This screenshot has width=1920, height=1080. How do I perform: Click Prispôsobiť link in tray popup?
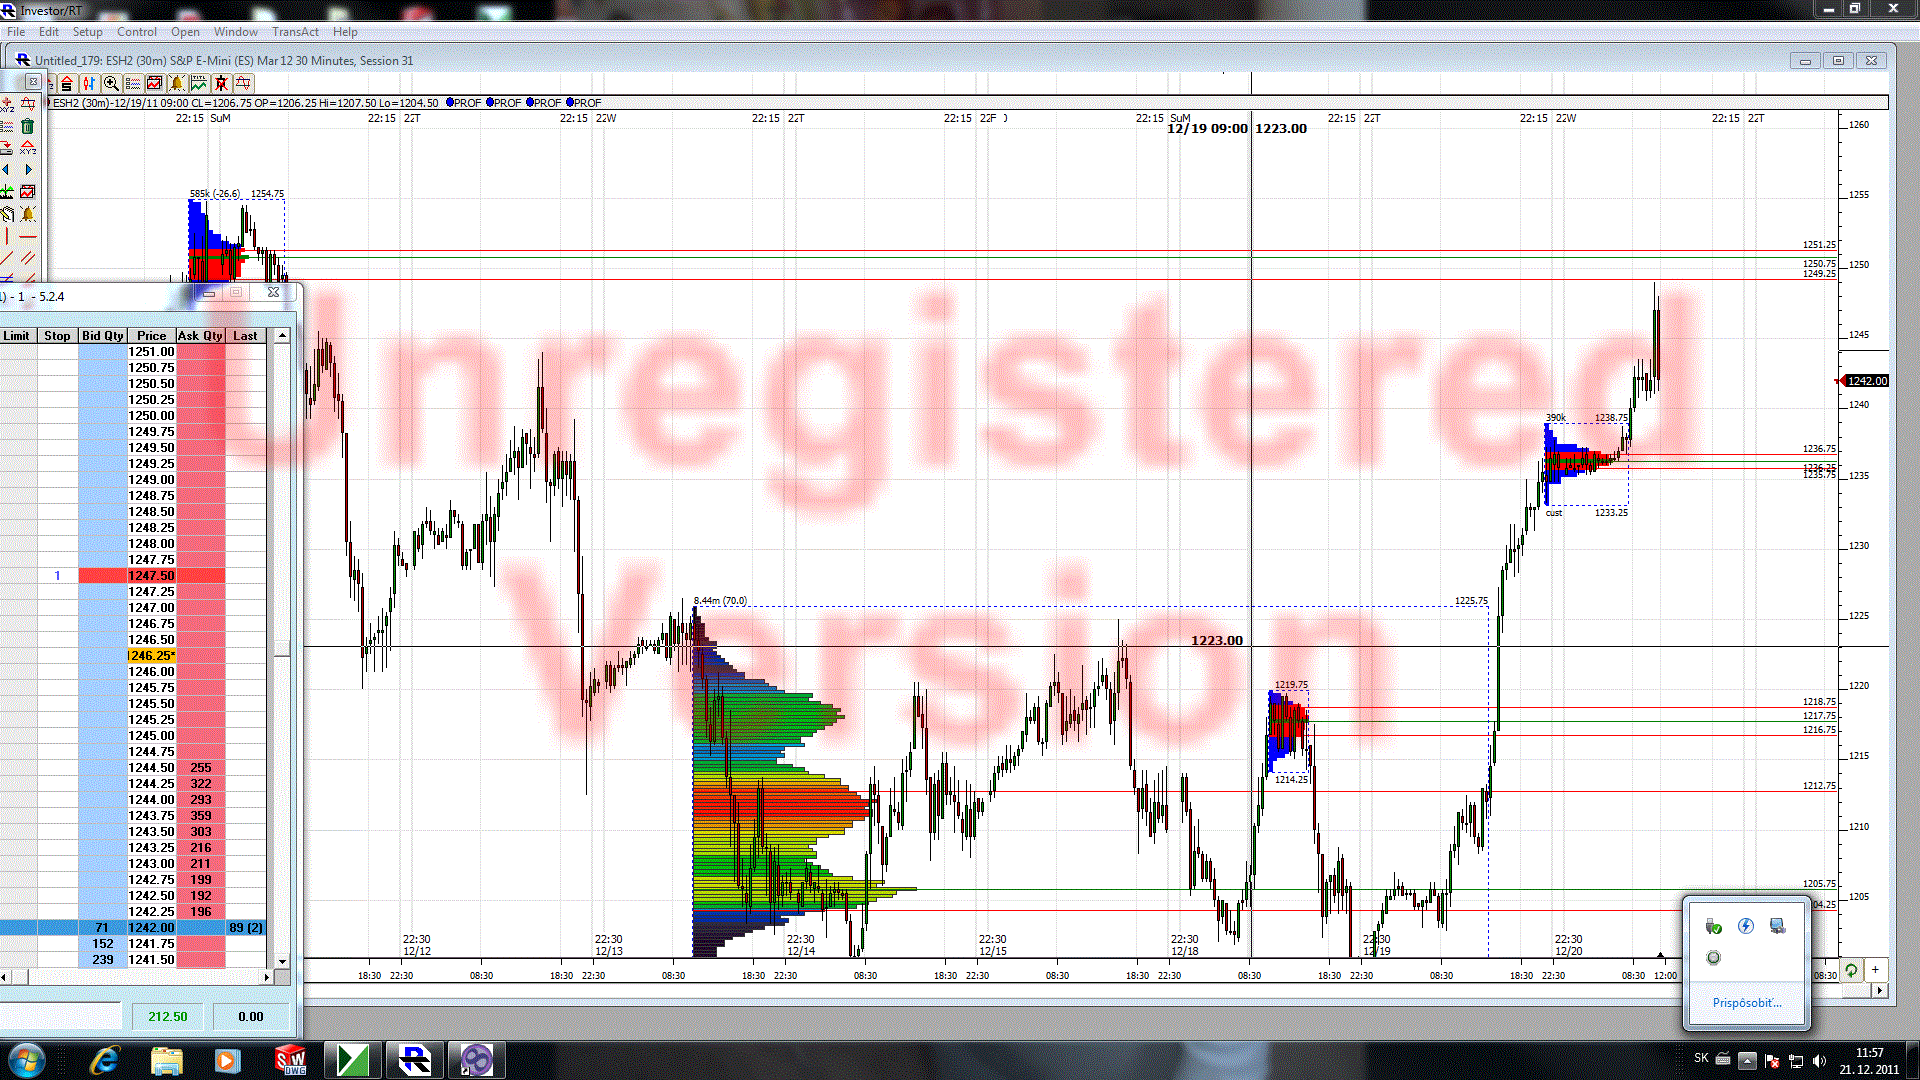pyautogui.click(x=1746, y=1003)
